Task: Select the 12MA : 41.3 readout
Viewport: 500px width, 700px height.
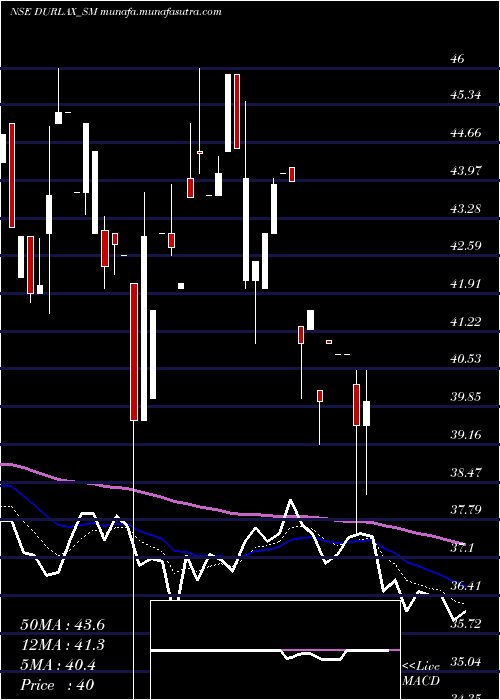Action: pos(62,645)
